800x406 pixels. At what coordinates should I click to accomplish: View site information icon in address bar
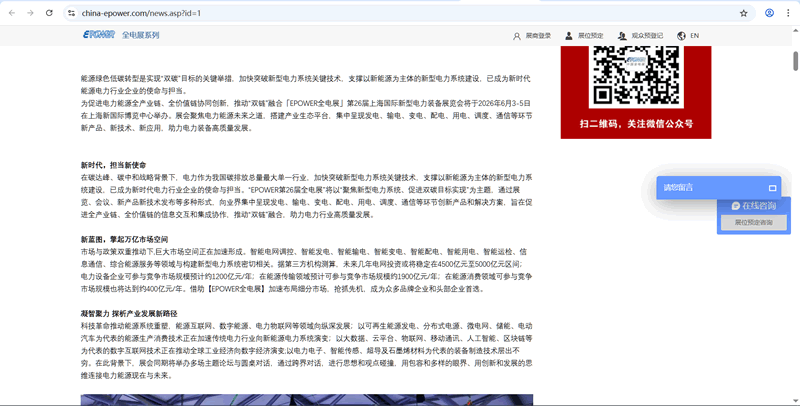[72, 13]
